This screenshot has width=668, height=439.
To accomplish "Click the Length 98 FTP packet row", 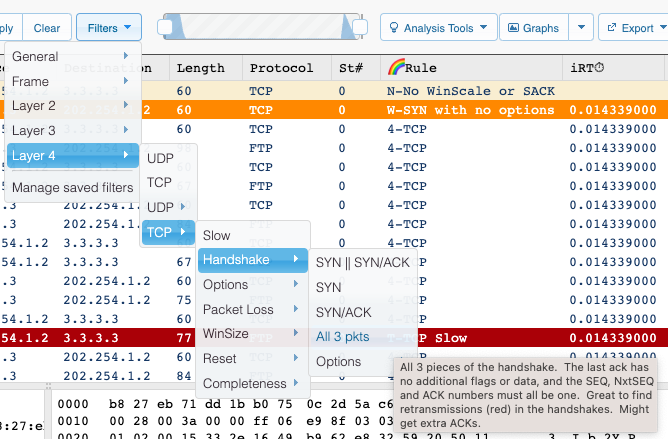I will pos(334,148).
